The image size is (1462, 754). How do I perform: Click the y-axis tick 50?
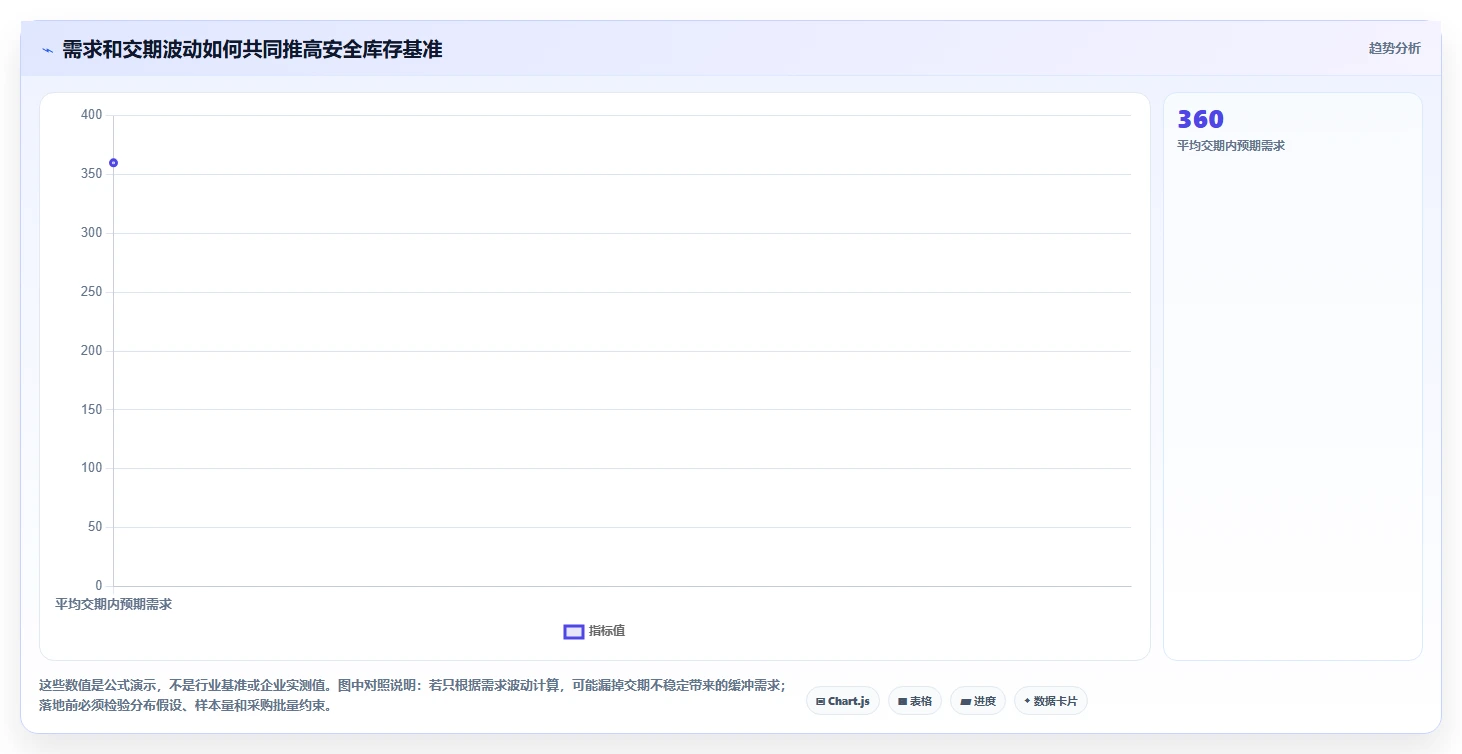click(x=96, y=527)
